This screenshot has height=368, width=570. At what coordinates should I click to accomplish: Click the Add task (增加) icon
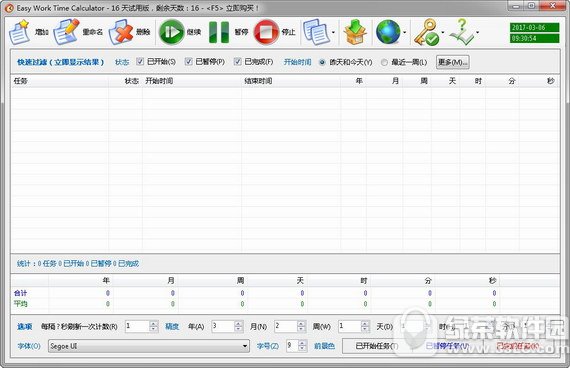[x=19, y=32]
